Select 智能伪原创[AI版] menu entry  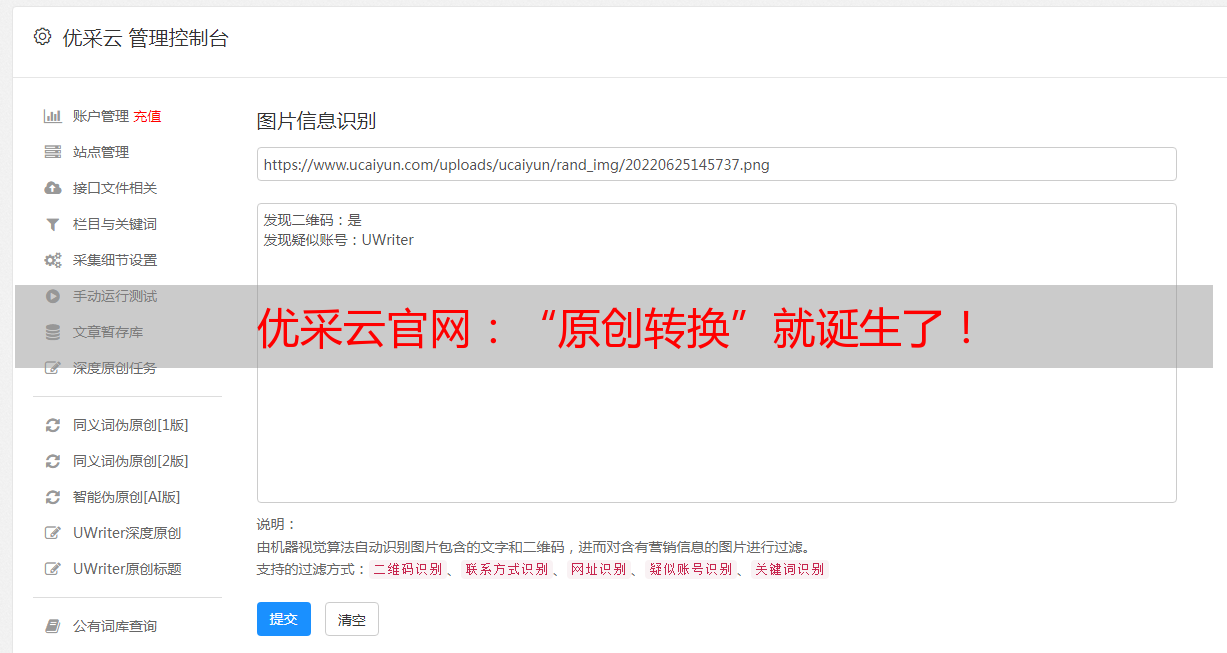(x=127, y=497)
